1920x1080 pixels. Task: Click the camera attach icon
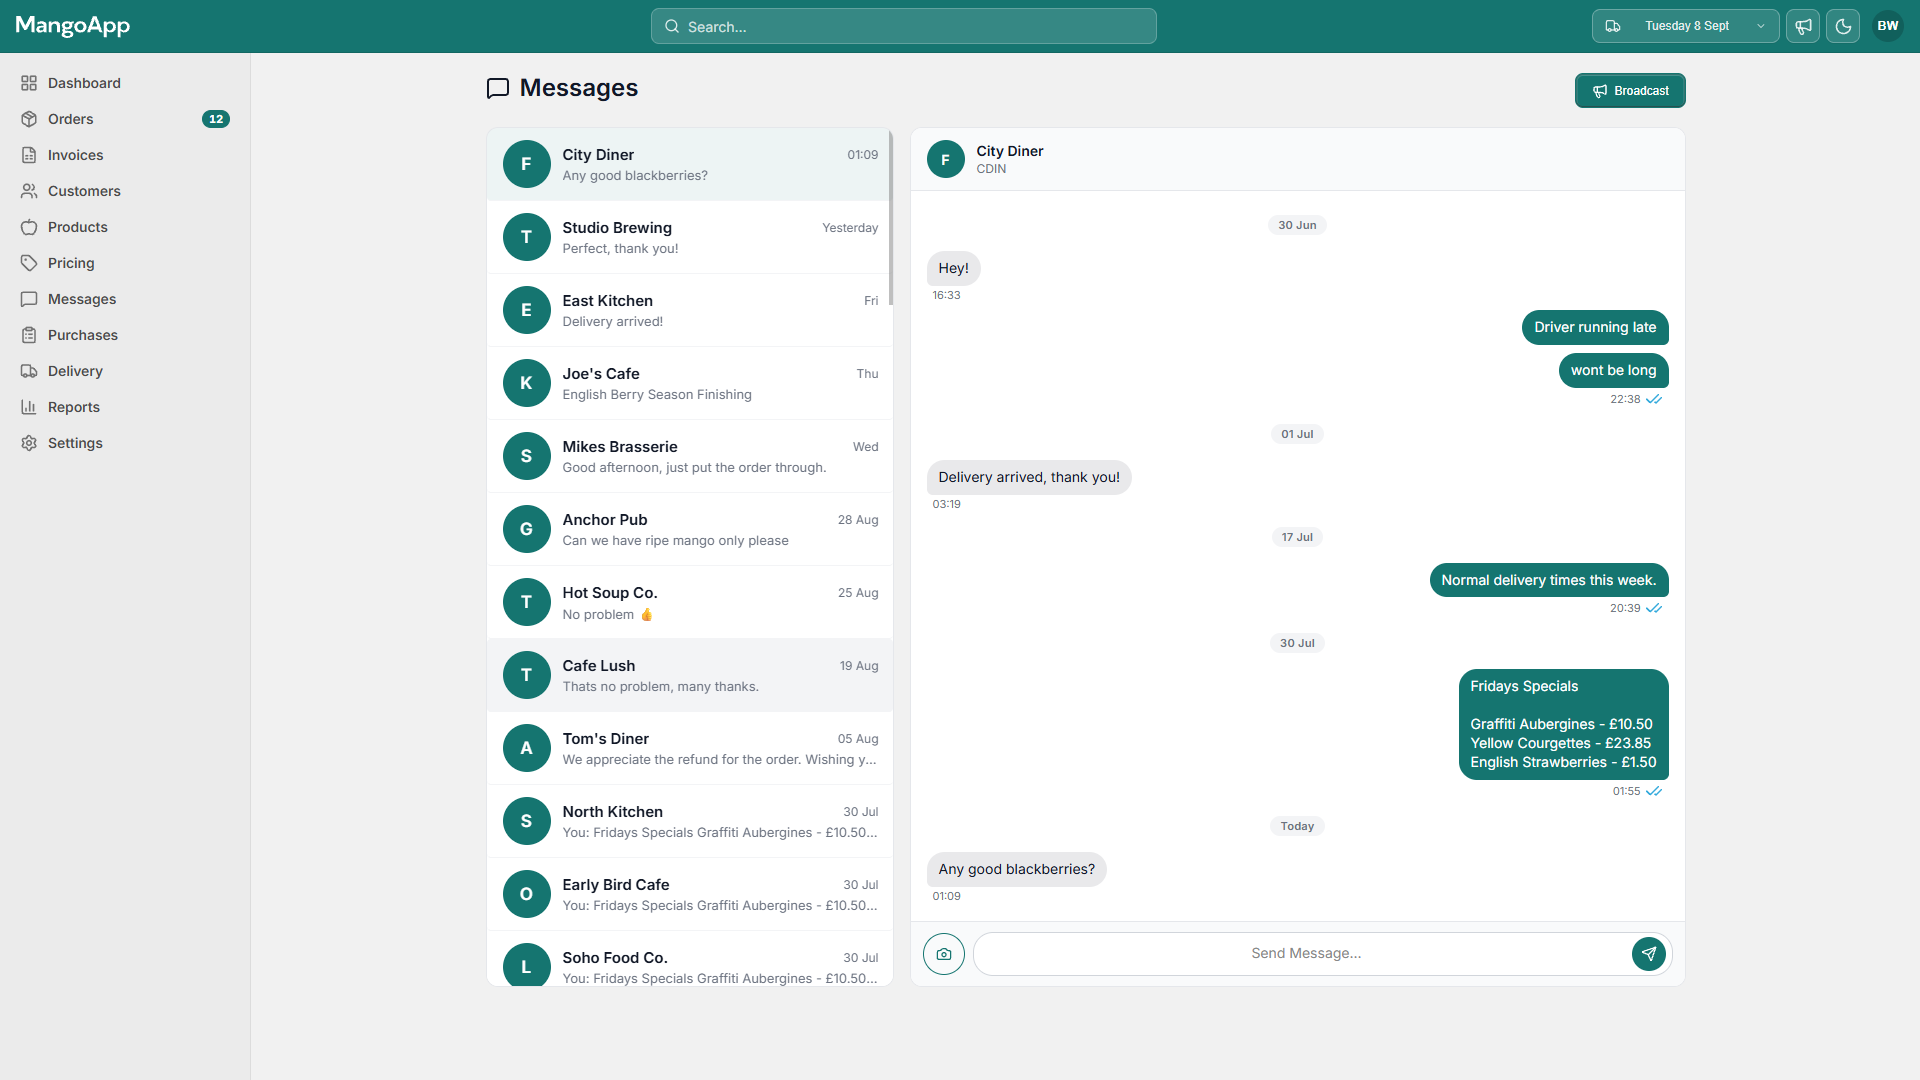click(944, 954)
